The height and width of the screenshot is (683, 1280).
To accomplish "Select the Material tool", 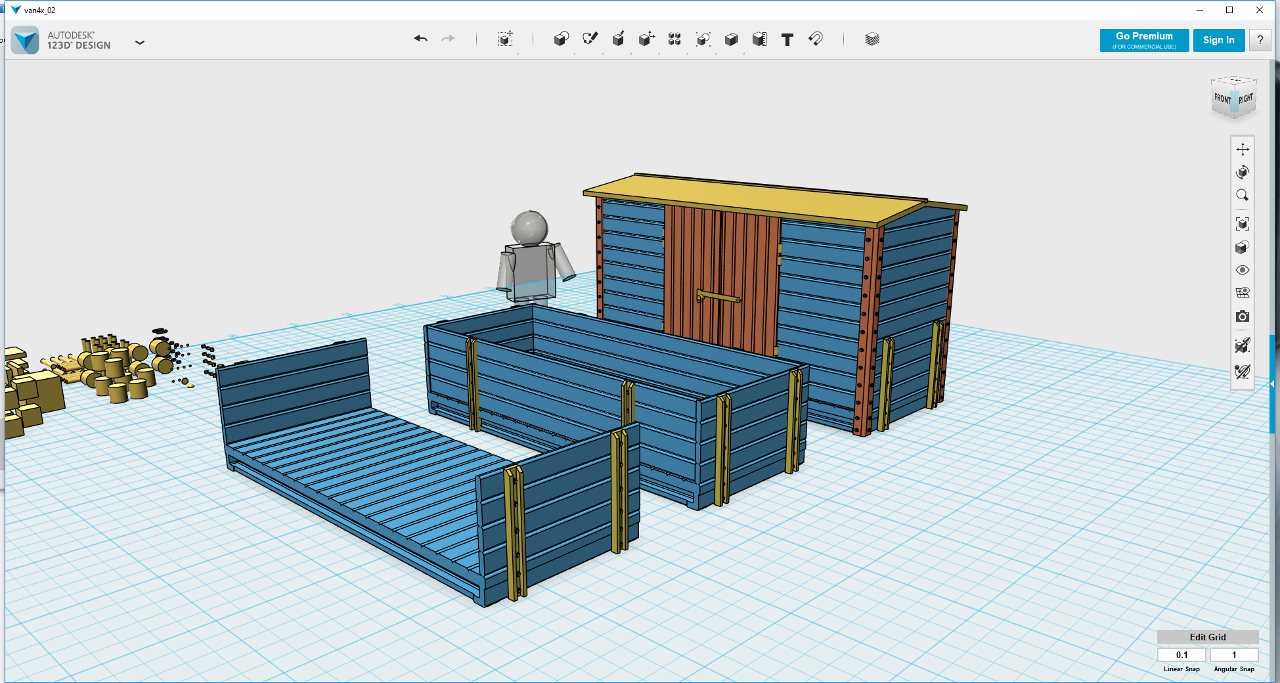I will coord(872,39).
